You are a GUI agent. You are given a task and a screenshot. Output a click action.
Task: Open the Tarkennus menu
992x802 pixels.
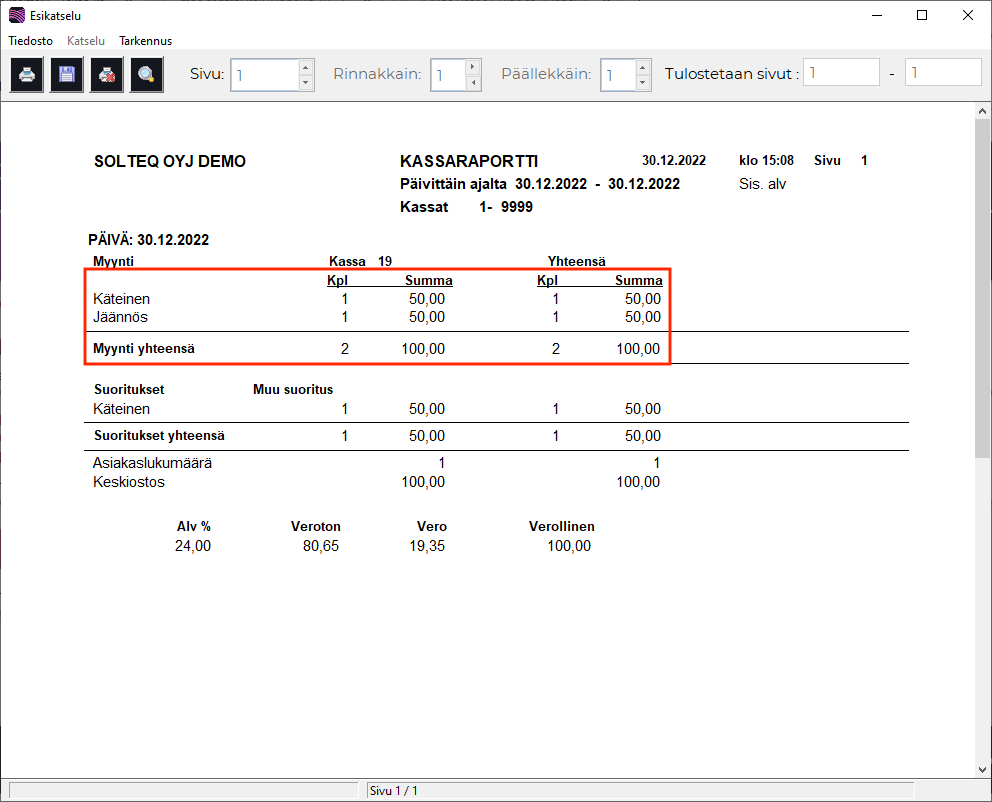click(x=146, y=41)
